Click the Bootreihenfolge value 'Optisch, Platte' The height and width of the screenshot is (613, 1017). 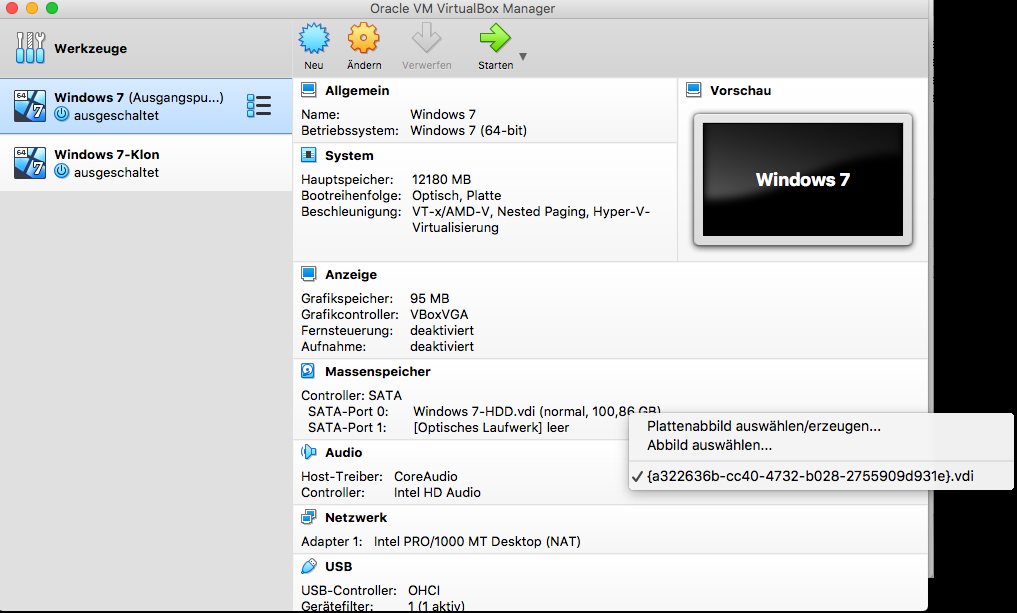(457, 195)
